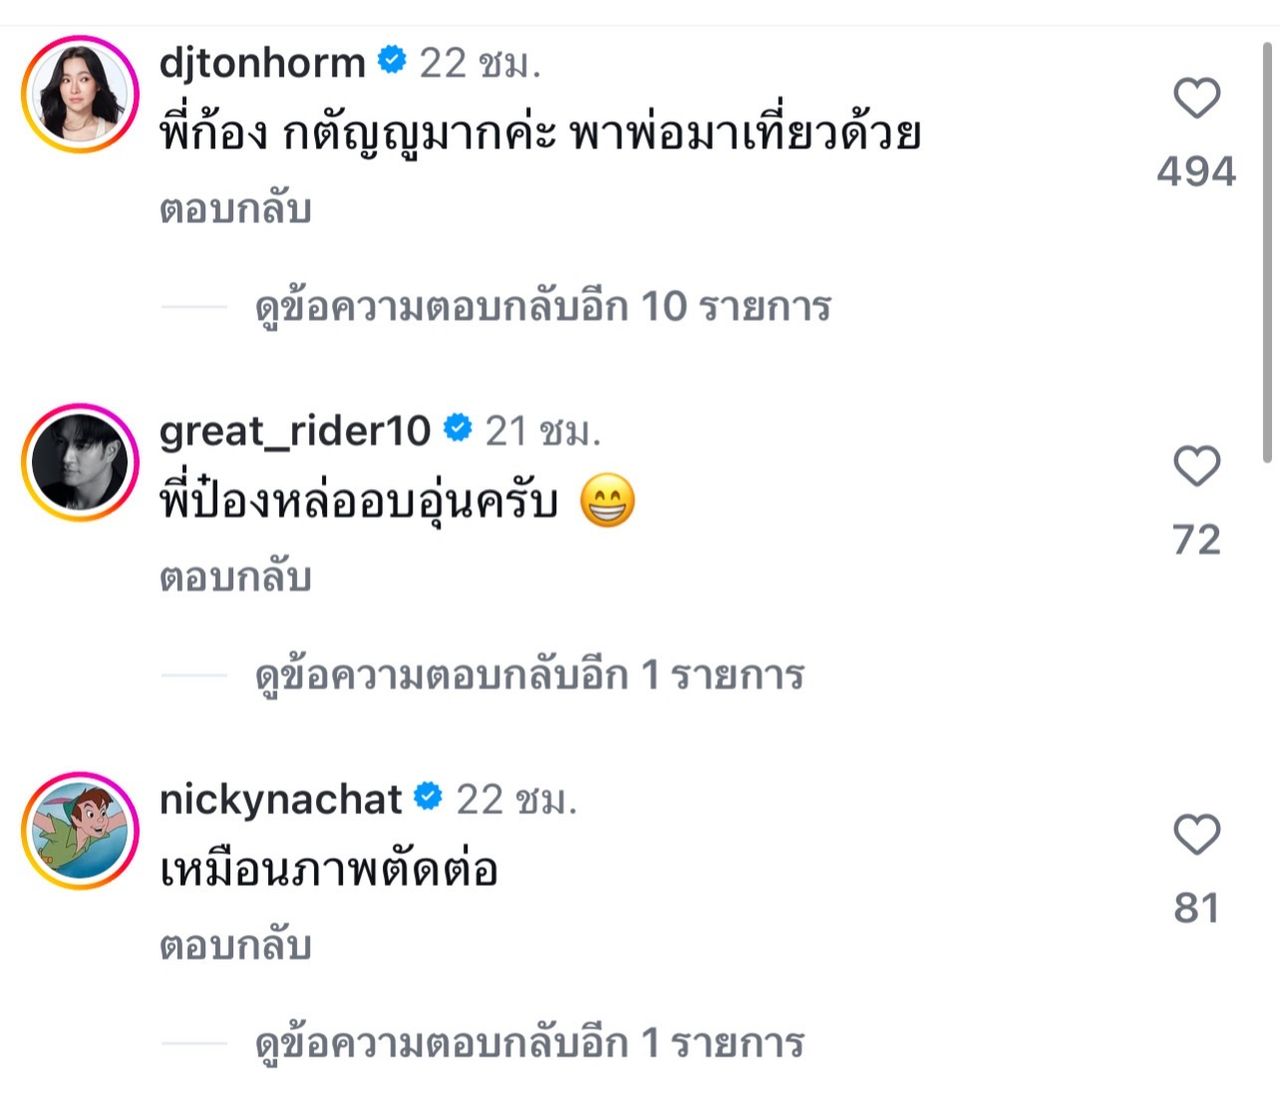This screenshot has height=1120, width=1280.
Task: Click the djtonhorm username
Action: click(262, 63)
